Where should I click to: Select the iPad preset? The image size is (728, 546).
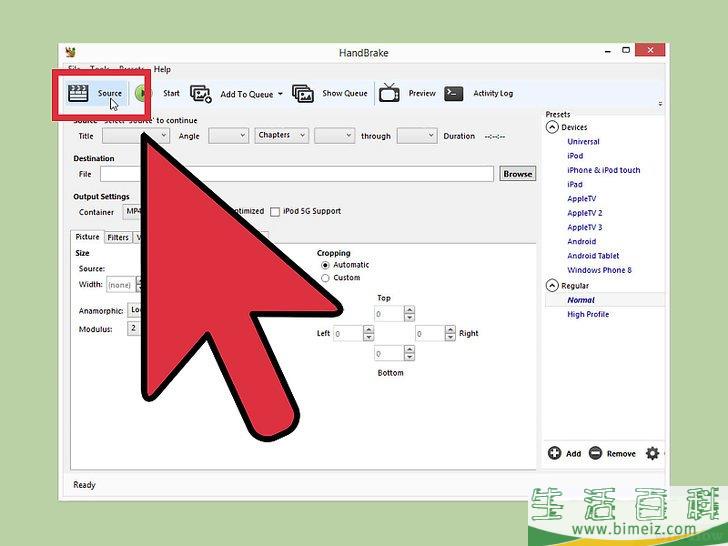click(575, 184)
